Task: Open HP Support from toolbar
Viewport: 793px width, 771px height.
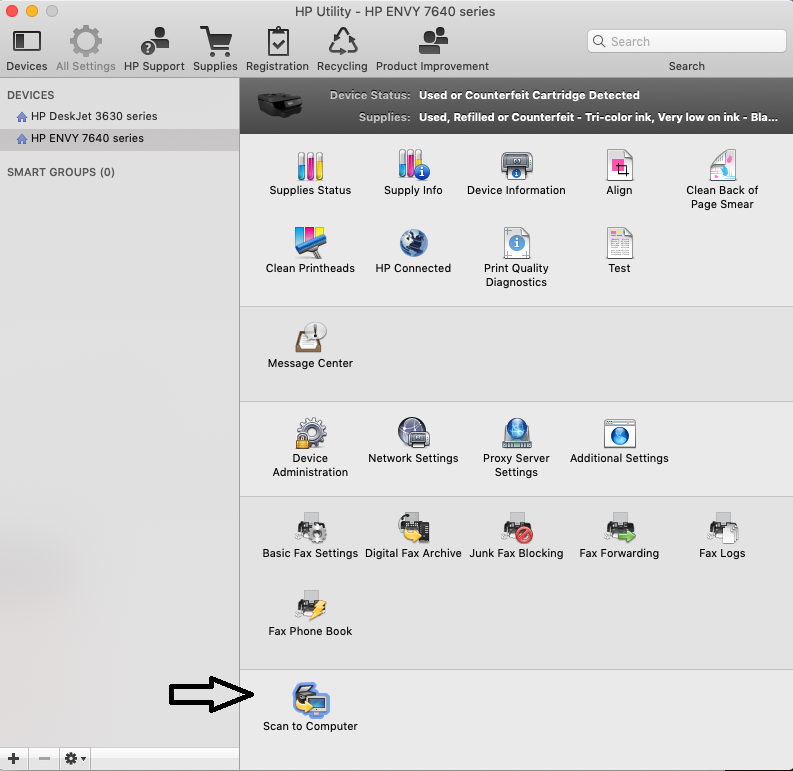Action: coord(154,50)
